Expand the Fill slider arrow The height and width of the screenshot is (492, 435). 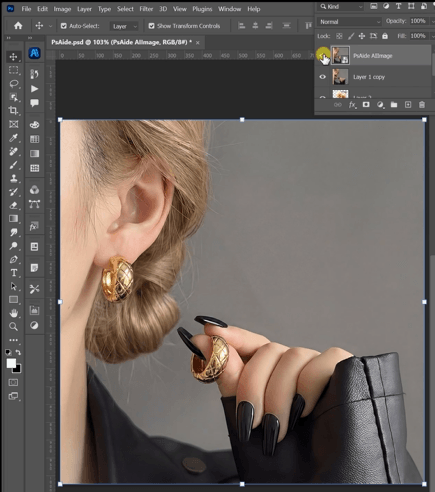click(x=433, y=36)
